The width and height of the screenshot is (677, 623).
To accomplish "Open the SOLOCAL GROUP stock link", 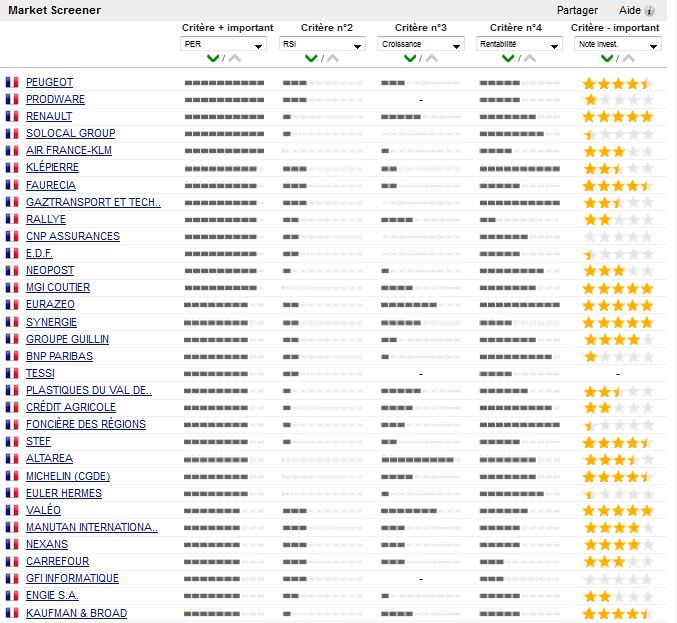I will pos(70,133).
